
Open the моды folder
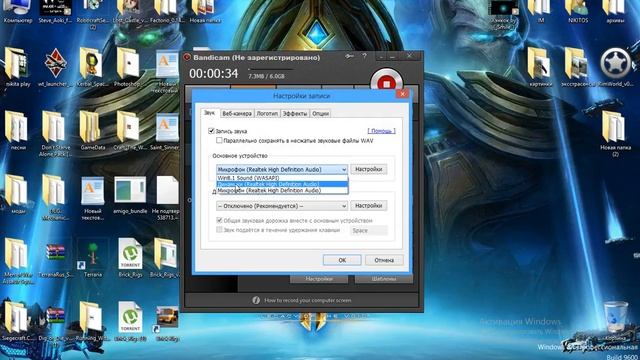click(x=17, y=195)
